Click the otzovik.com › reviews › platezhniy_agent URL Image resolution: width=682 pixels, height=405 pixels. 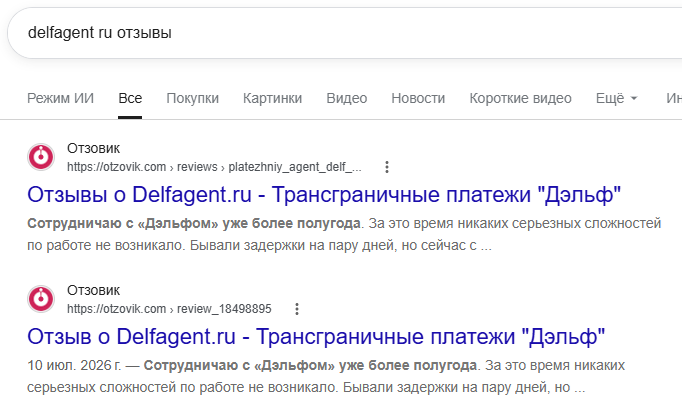[x=214, y=167]
